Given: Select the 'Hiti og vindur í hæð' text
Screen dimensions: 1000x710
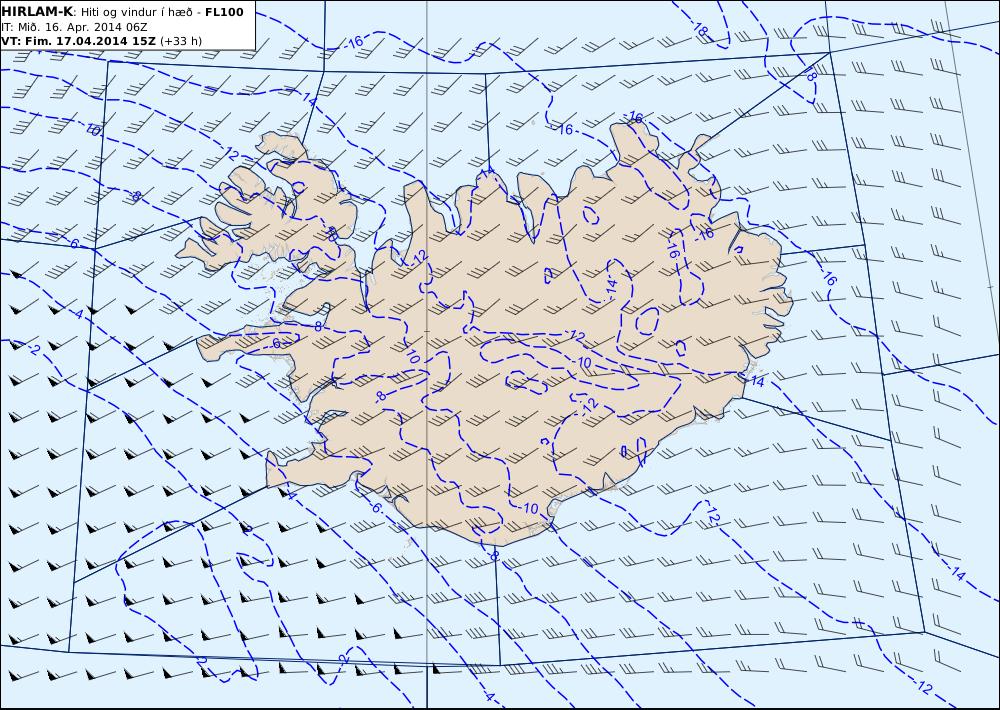Looking at the screenshot, I should point(136,12).
